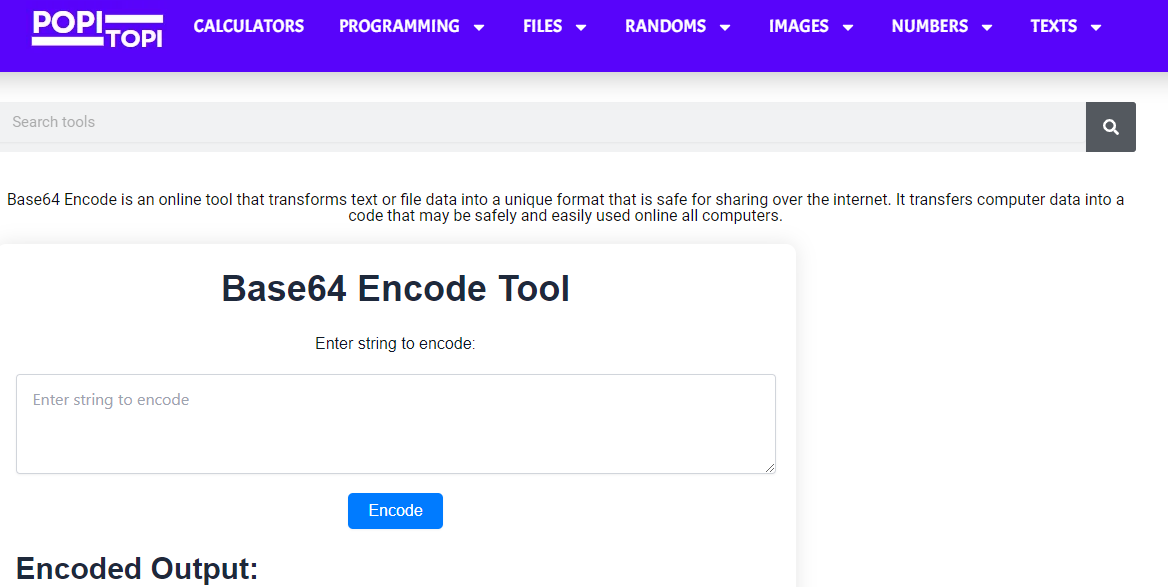Select the IMAGES menu entry

[x=798, y=27]
